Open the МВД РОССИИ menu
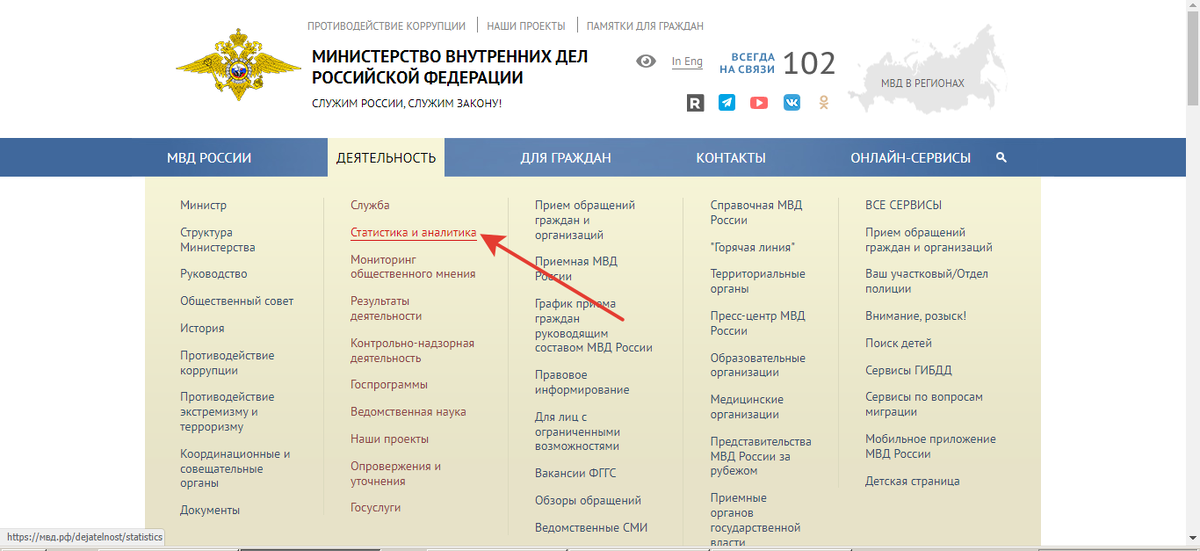The height and width of the screenshot is (551, 1200). [x=209, y=158]
